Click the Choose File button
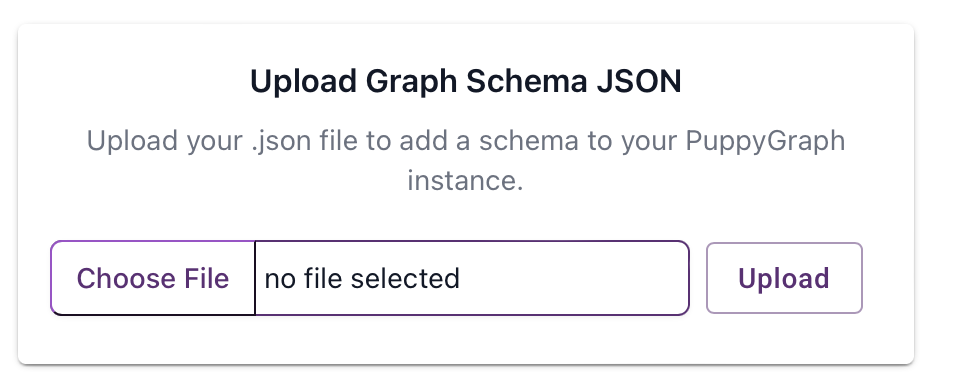Screen dimensions: 954x380 click(153, 278)
